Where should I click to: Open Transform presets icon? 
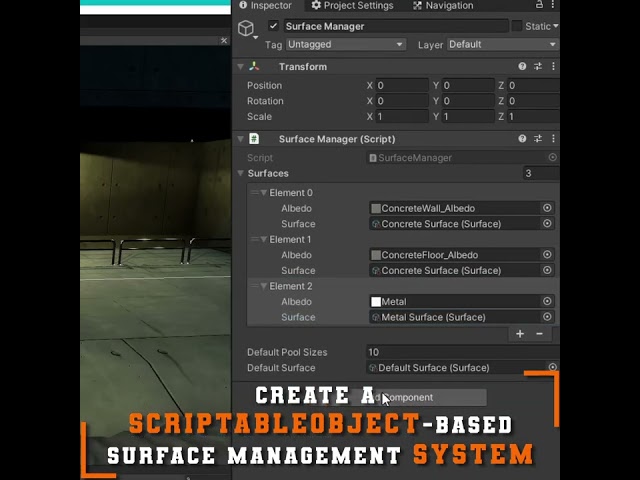click(x=538, y=67)
